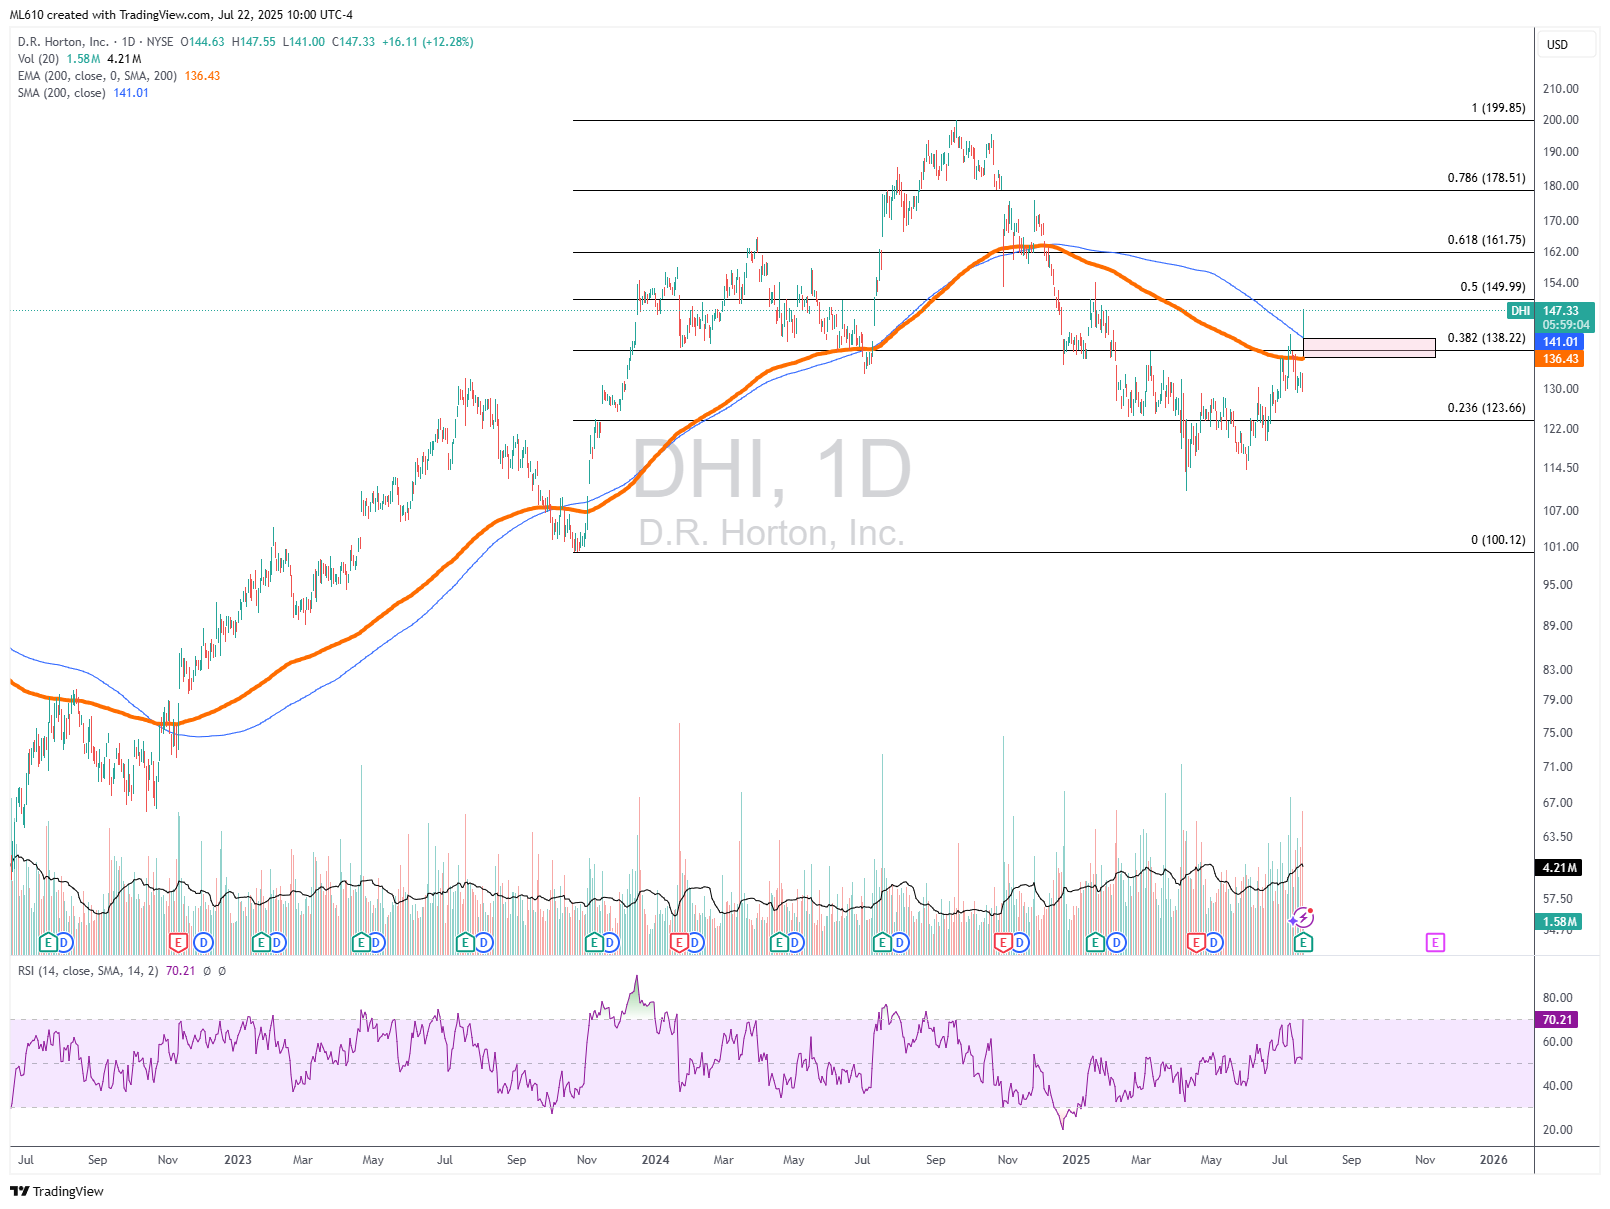This screenshot has height=1209, width=1610.
Task: Click the green earnings marker near Jul 2022
Action: (x=48, y=942)
